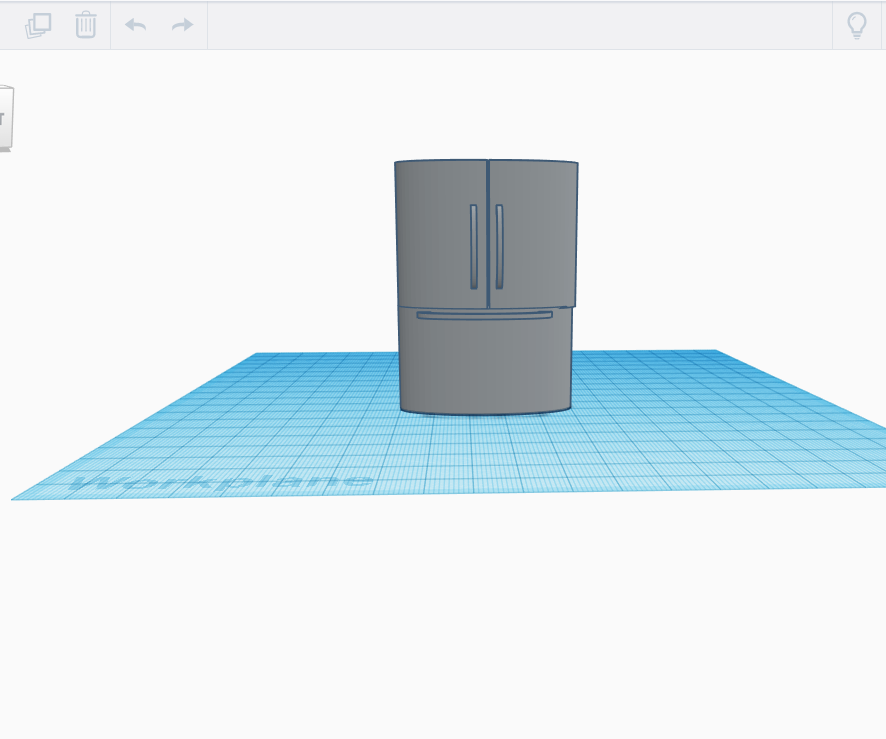The image size is (886, 739).
Task: Redo the last undone action
Action: tap(182, 25)
